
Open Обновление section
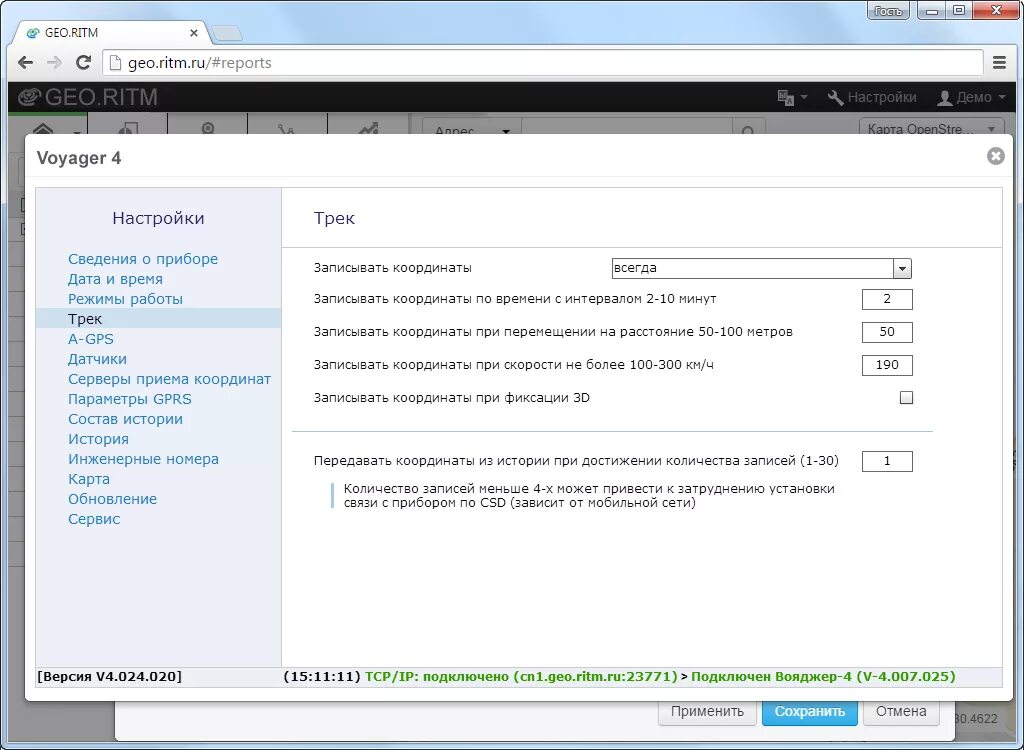coord(112,498)
